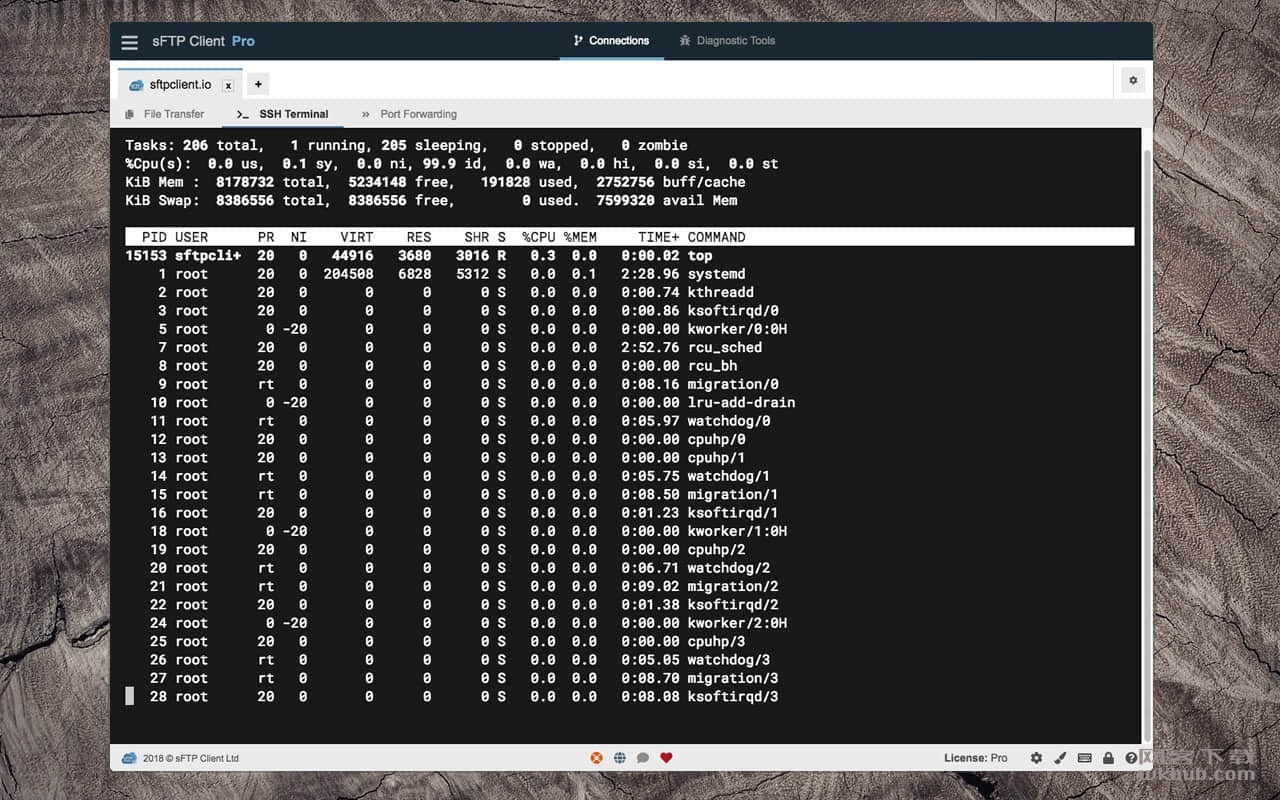Click the globe website icon in footer

[x=620, y=758]
